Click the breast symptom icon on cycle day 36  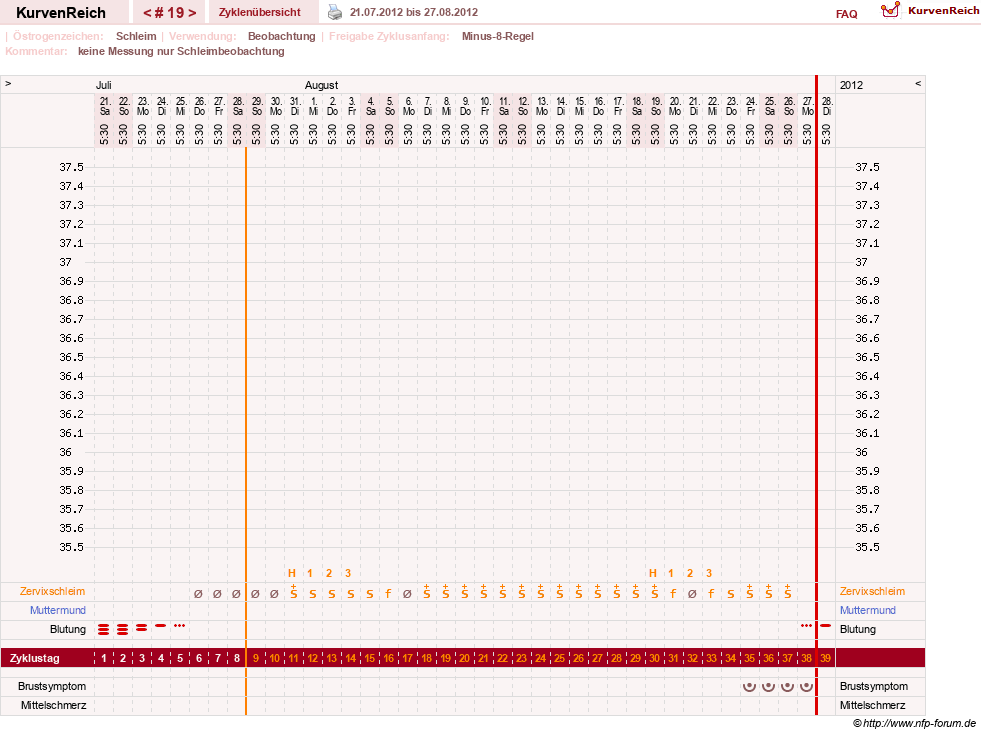768,686
